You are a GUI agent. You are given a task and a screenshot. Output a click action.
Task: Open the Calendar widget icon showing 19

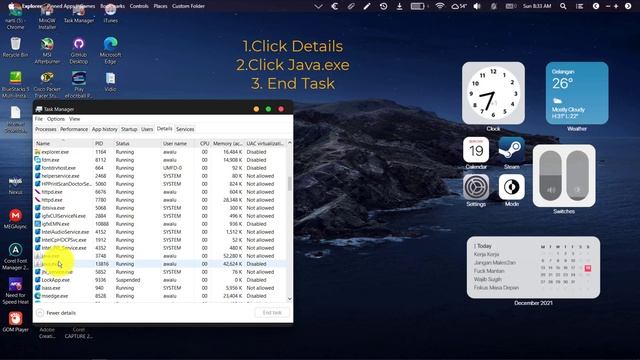[x=476, y=150]
